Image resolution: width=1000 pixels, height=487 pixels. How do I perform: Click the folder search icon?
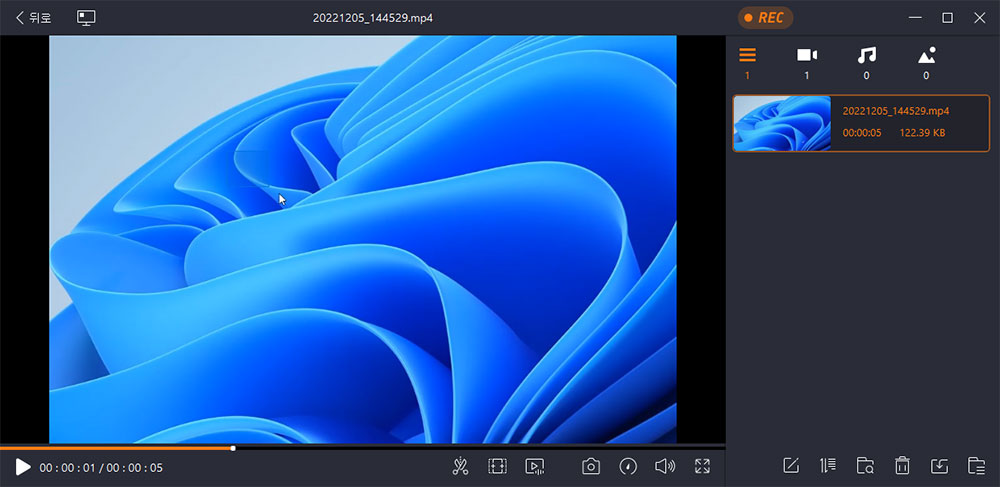click(865, 466)
